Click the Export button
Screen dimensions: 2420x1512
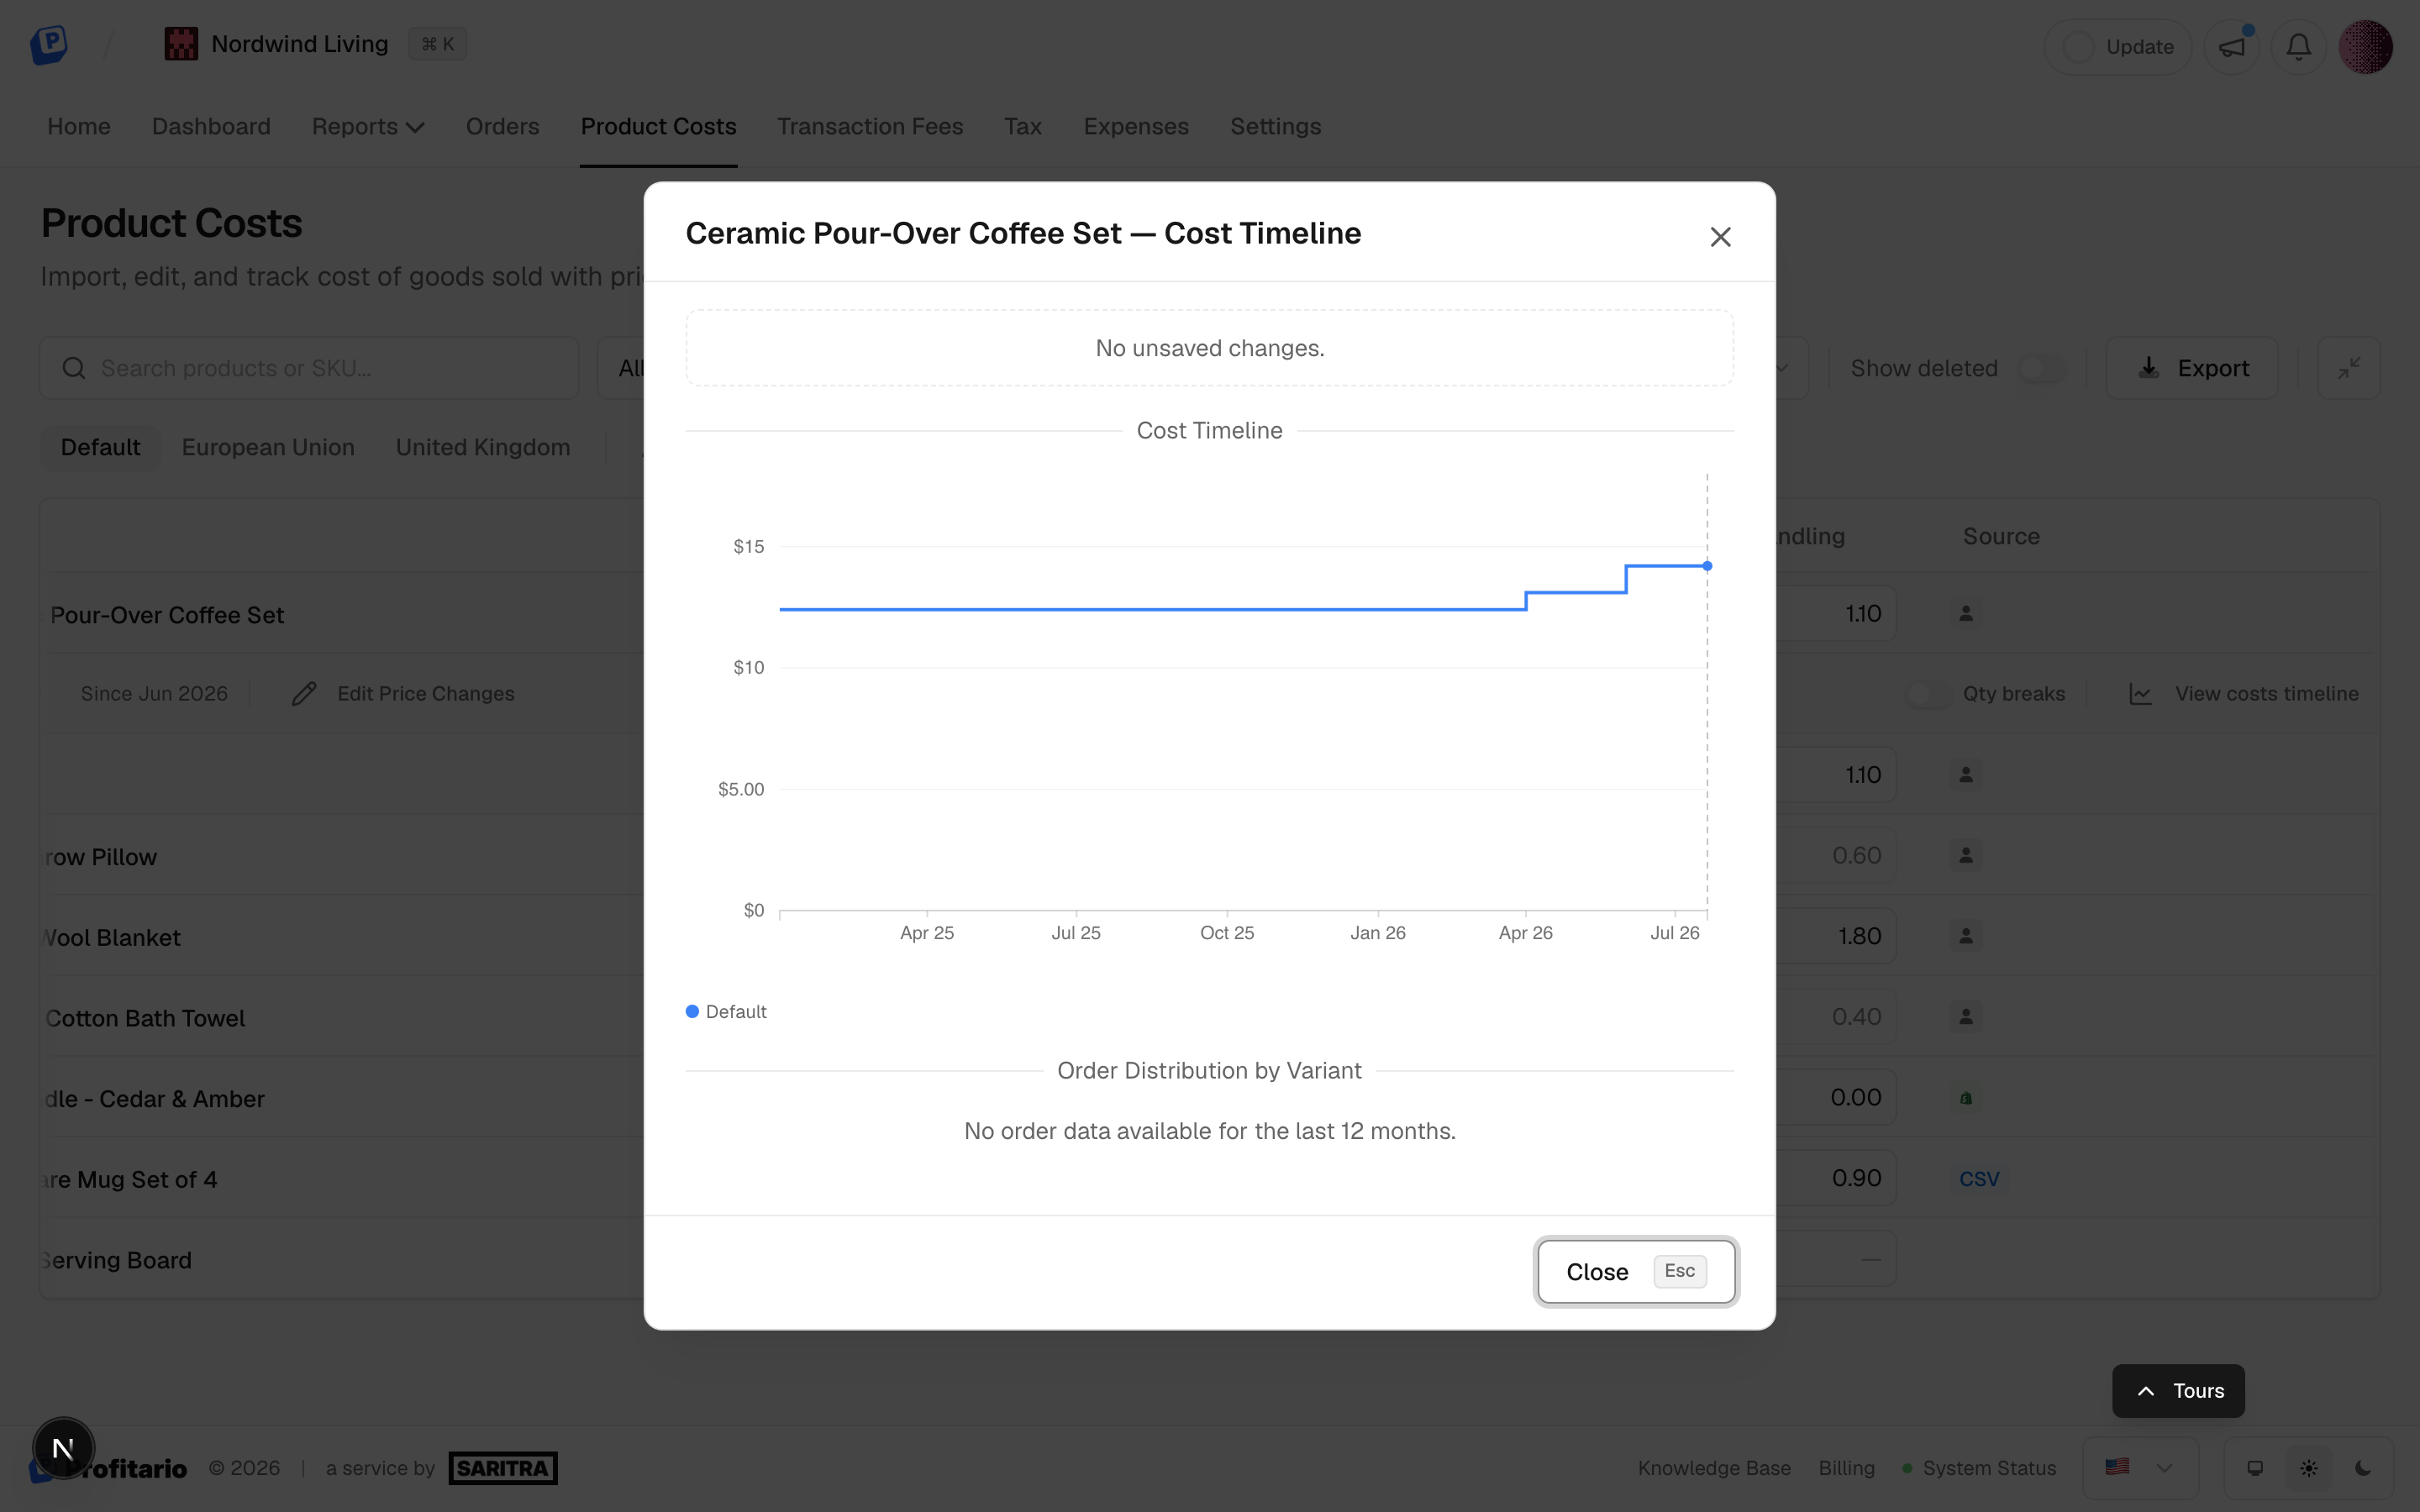2192,368
